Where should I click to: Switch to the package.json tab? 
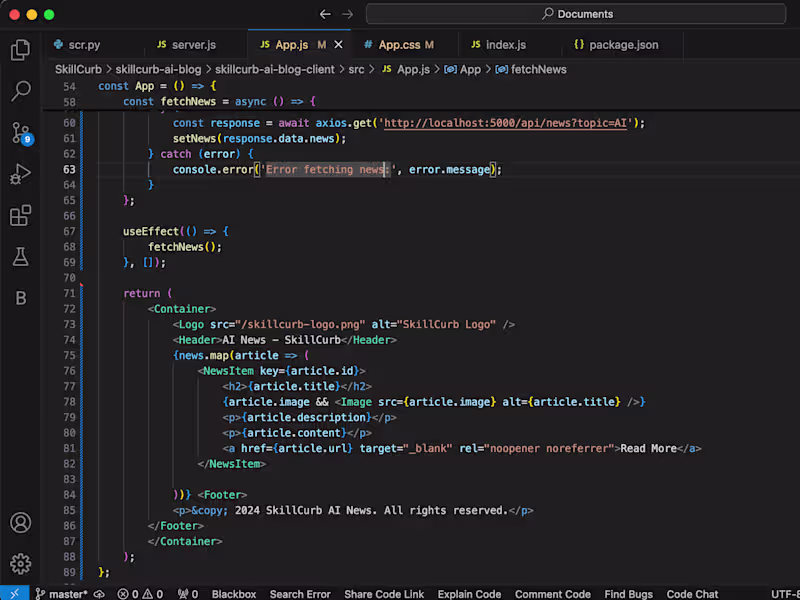tap(623, 45)
